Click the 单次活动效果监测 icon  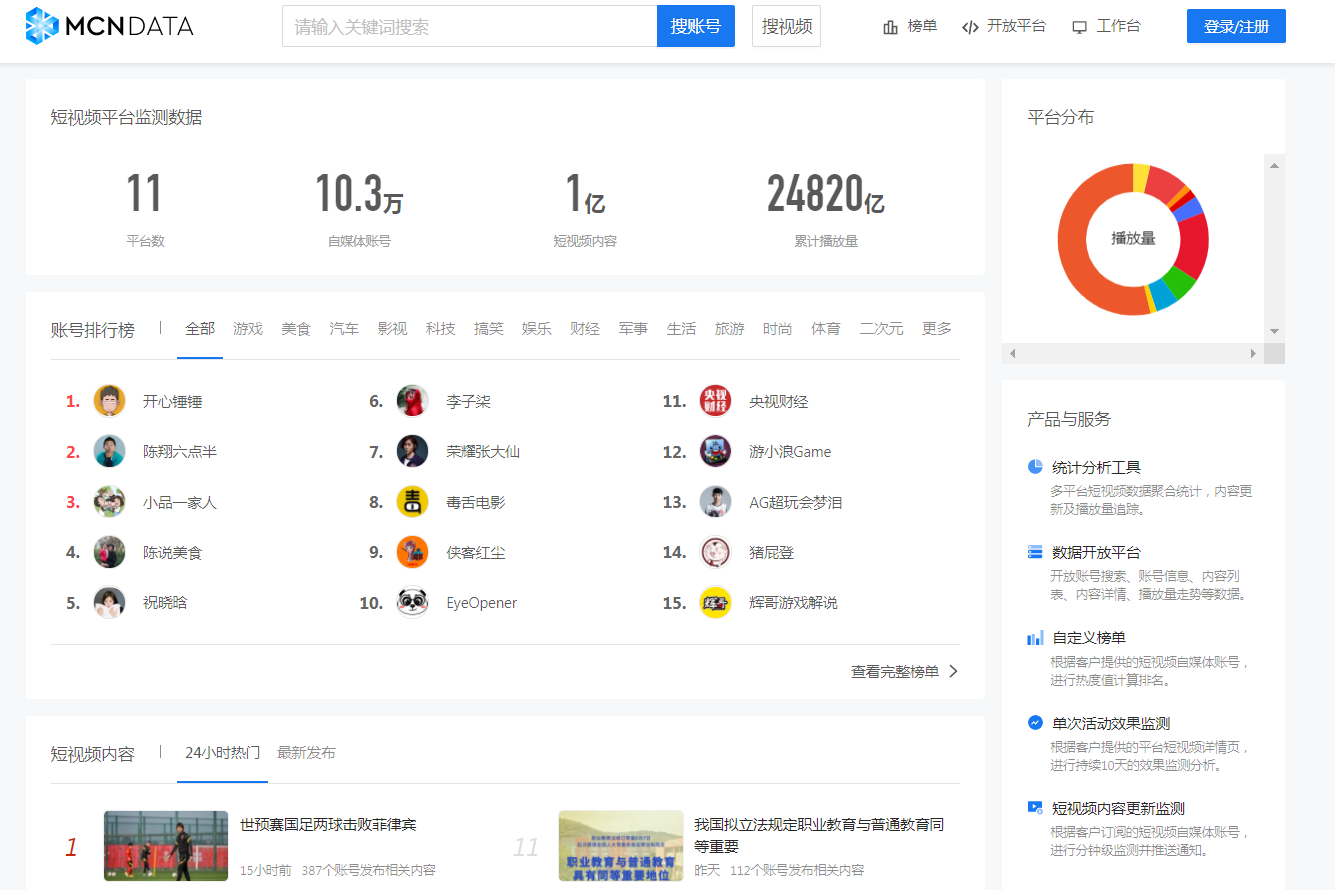(x=1035, y=722)
